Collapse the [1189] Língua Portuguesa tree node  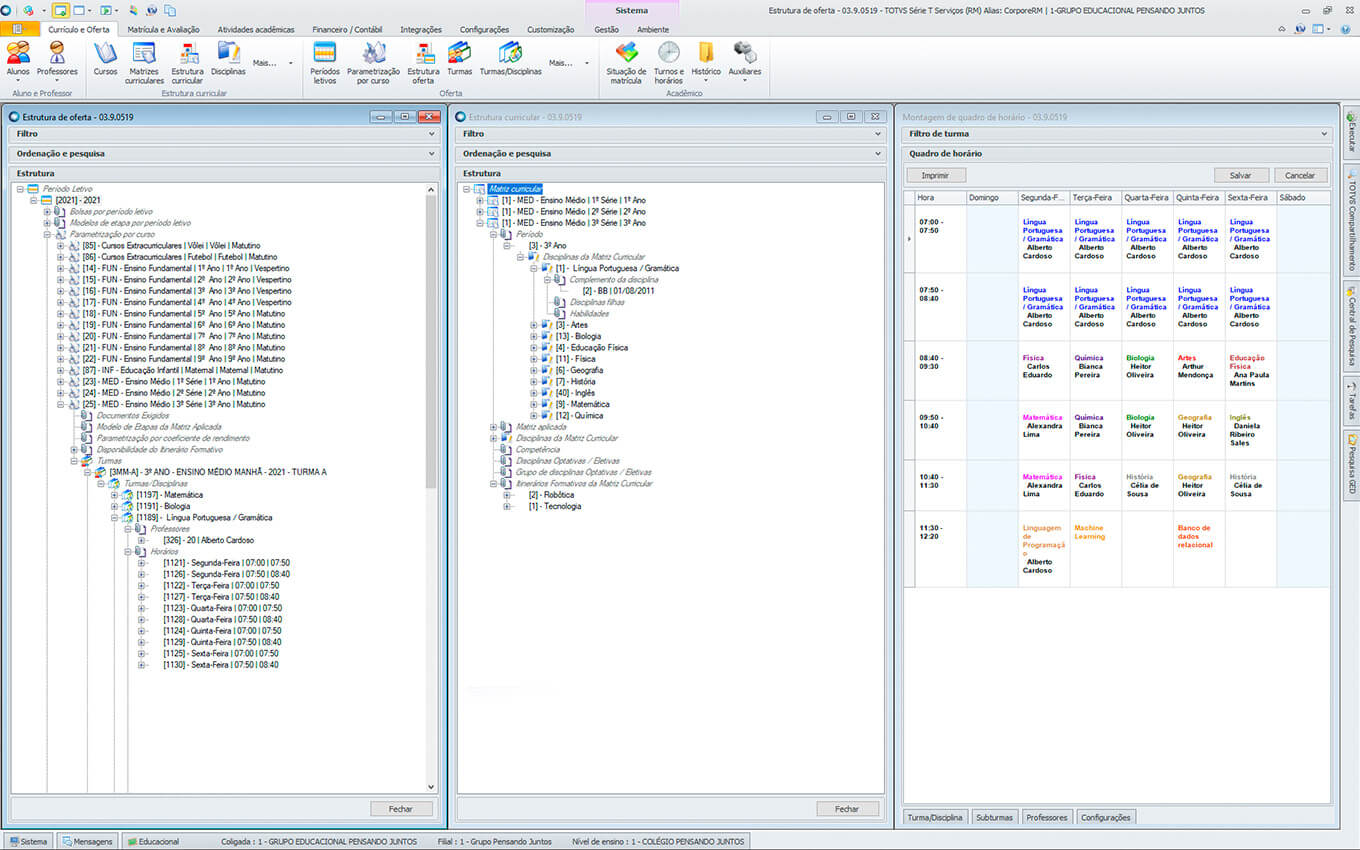click(x=115, y=518)
